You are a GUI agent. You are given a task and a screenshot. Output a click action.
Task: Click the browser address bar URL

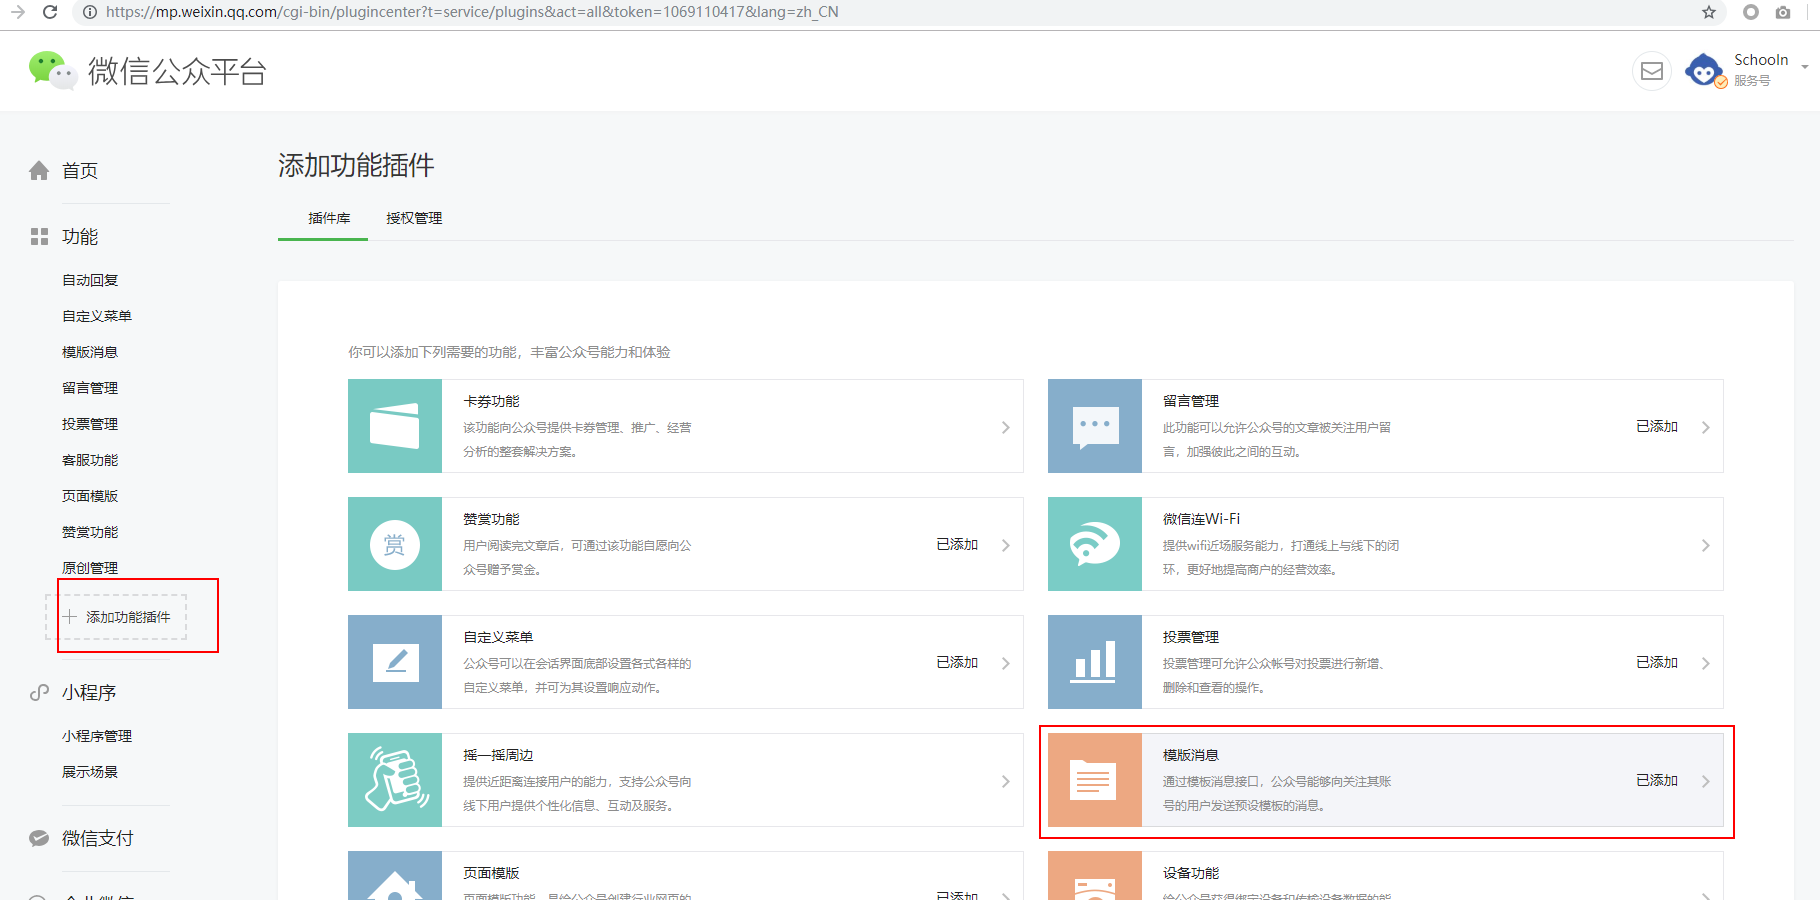(472, 12)
